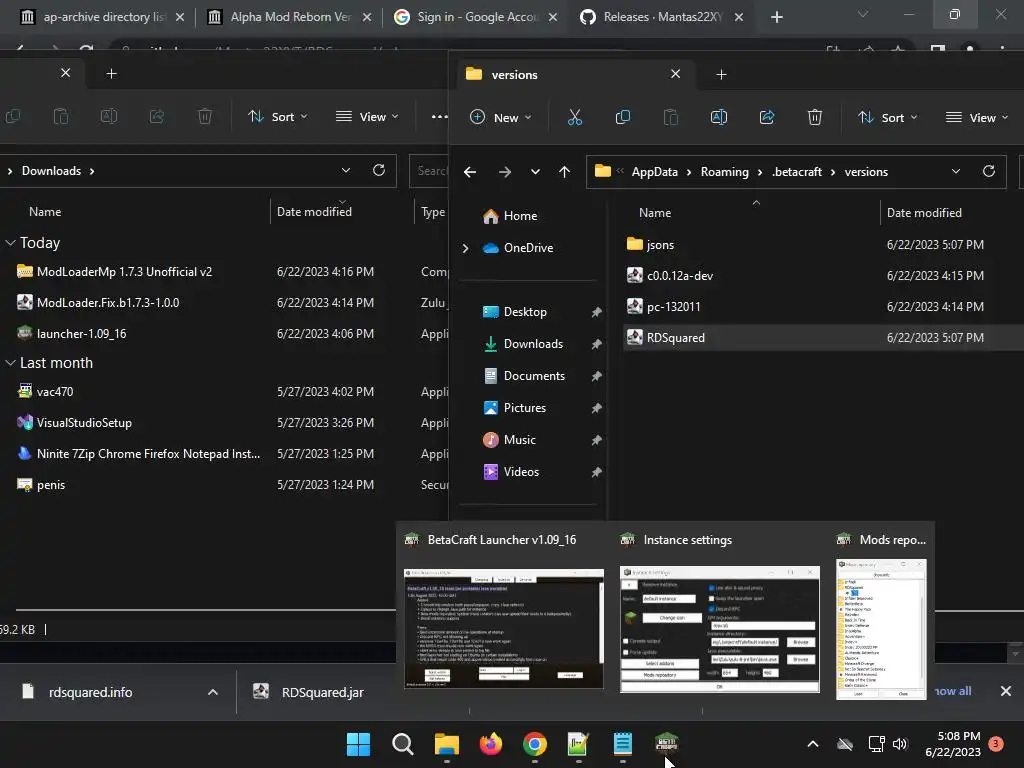Go up one folder in versions window

click(x=564, y=172)
